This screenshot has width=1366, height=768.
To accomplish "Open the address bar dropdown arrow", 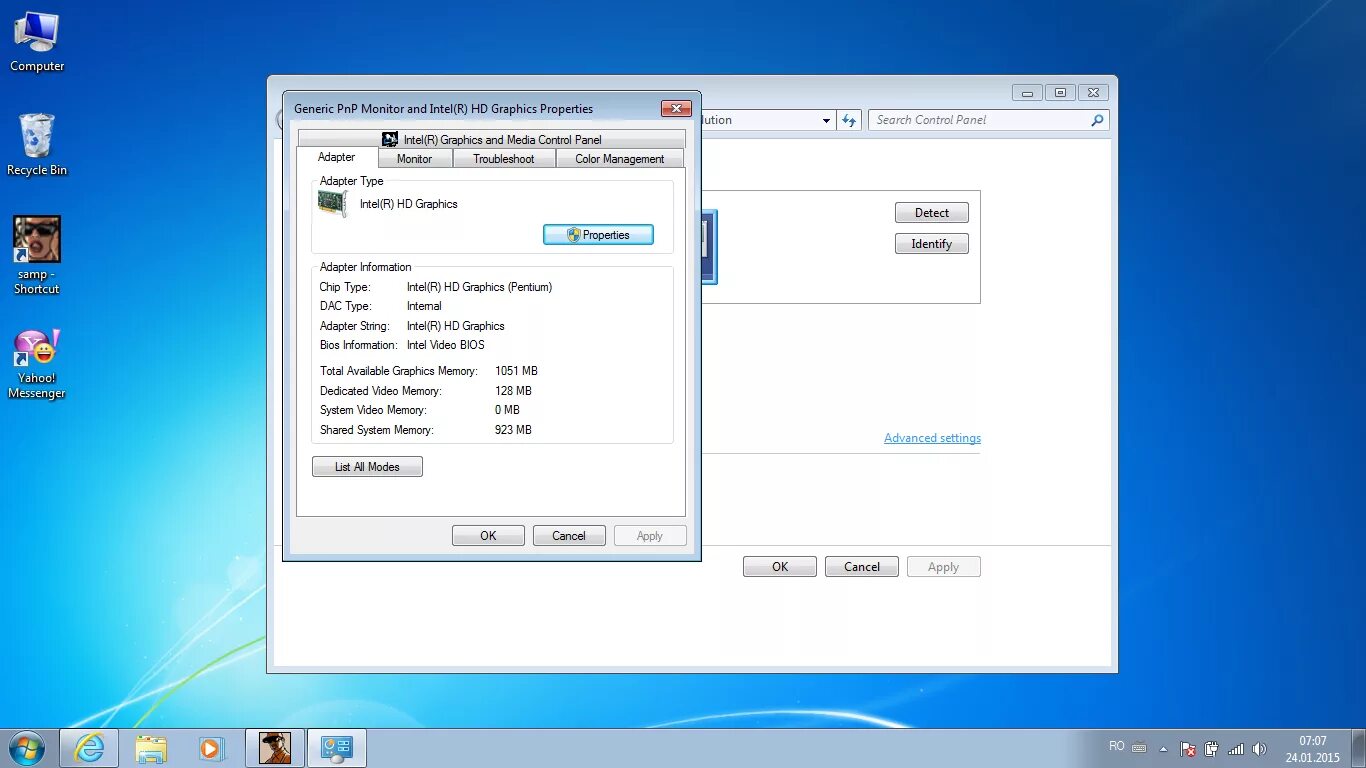I will tap(826, 120).
